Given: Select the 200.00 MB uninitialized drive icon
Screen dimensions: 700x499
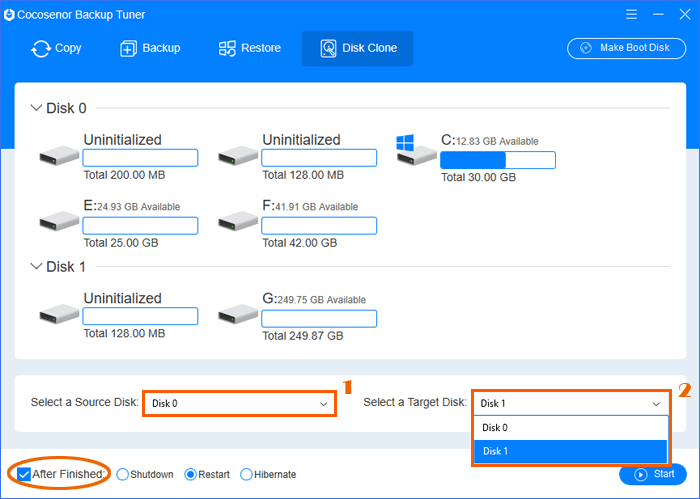Looking at the screenshot, I should click(x=59, y=156).
